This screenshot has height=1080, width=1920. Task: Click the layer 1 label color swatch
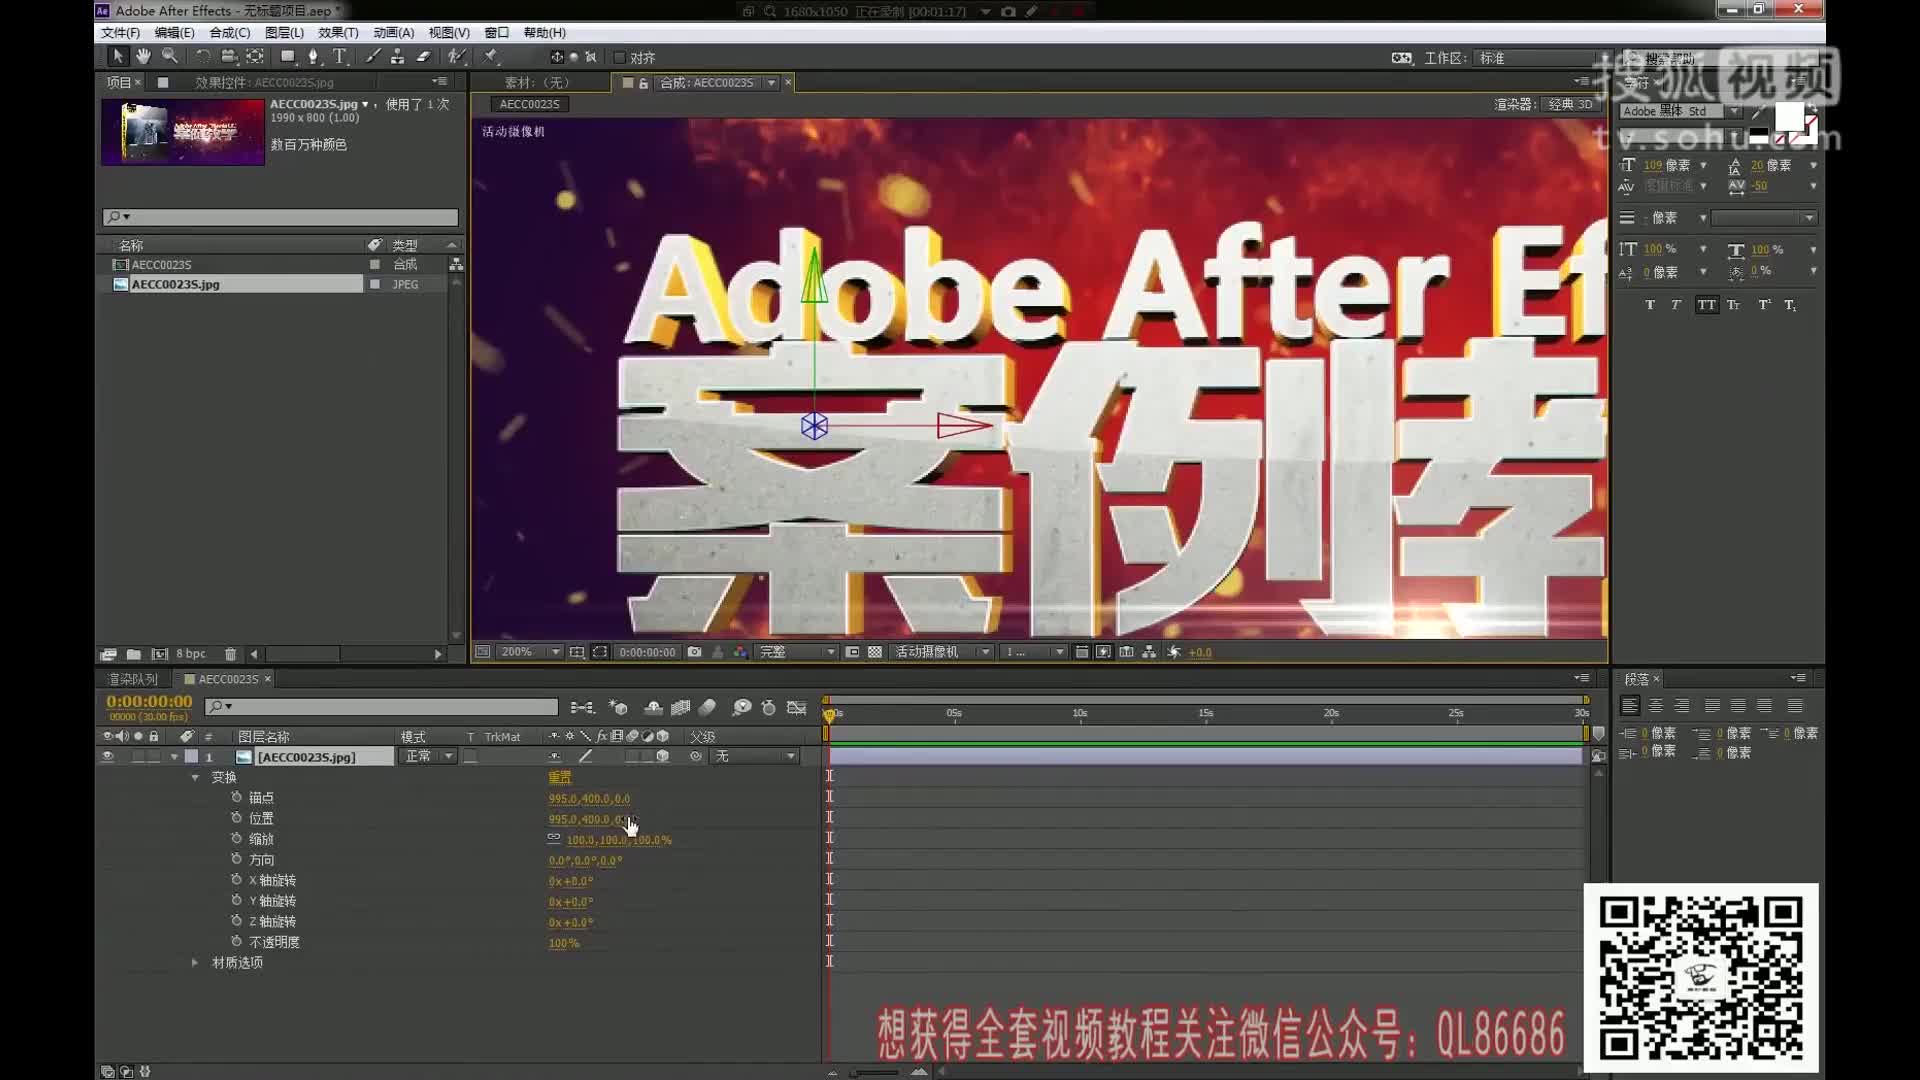pyautogui.click(x=192, y=757)
